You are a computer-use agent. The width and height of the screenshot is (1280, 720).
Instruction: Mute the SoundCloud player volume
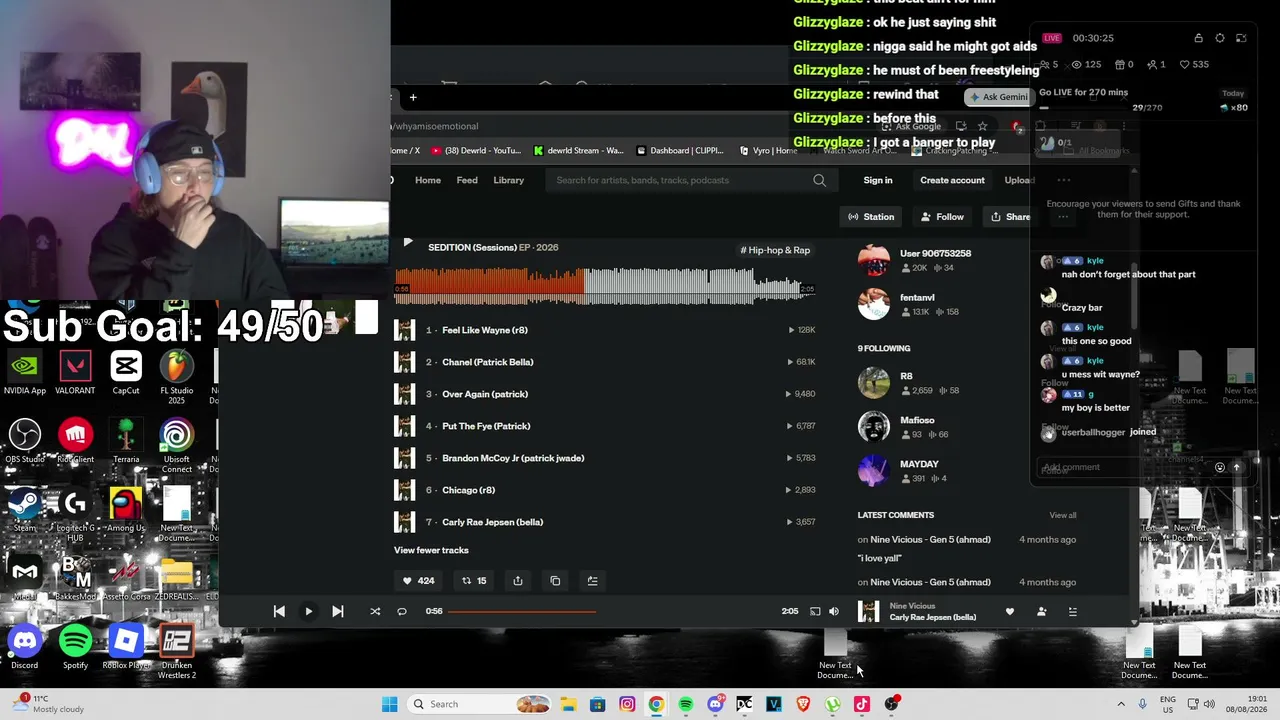tap(834, 611)
